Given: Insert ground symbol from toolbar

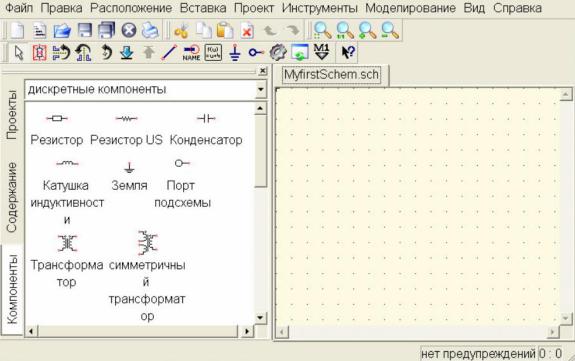Looking at the screenshot, I should coord(235,53).
